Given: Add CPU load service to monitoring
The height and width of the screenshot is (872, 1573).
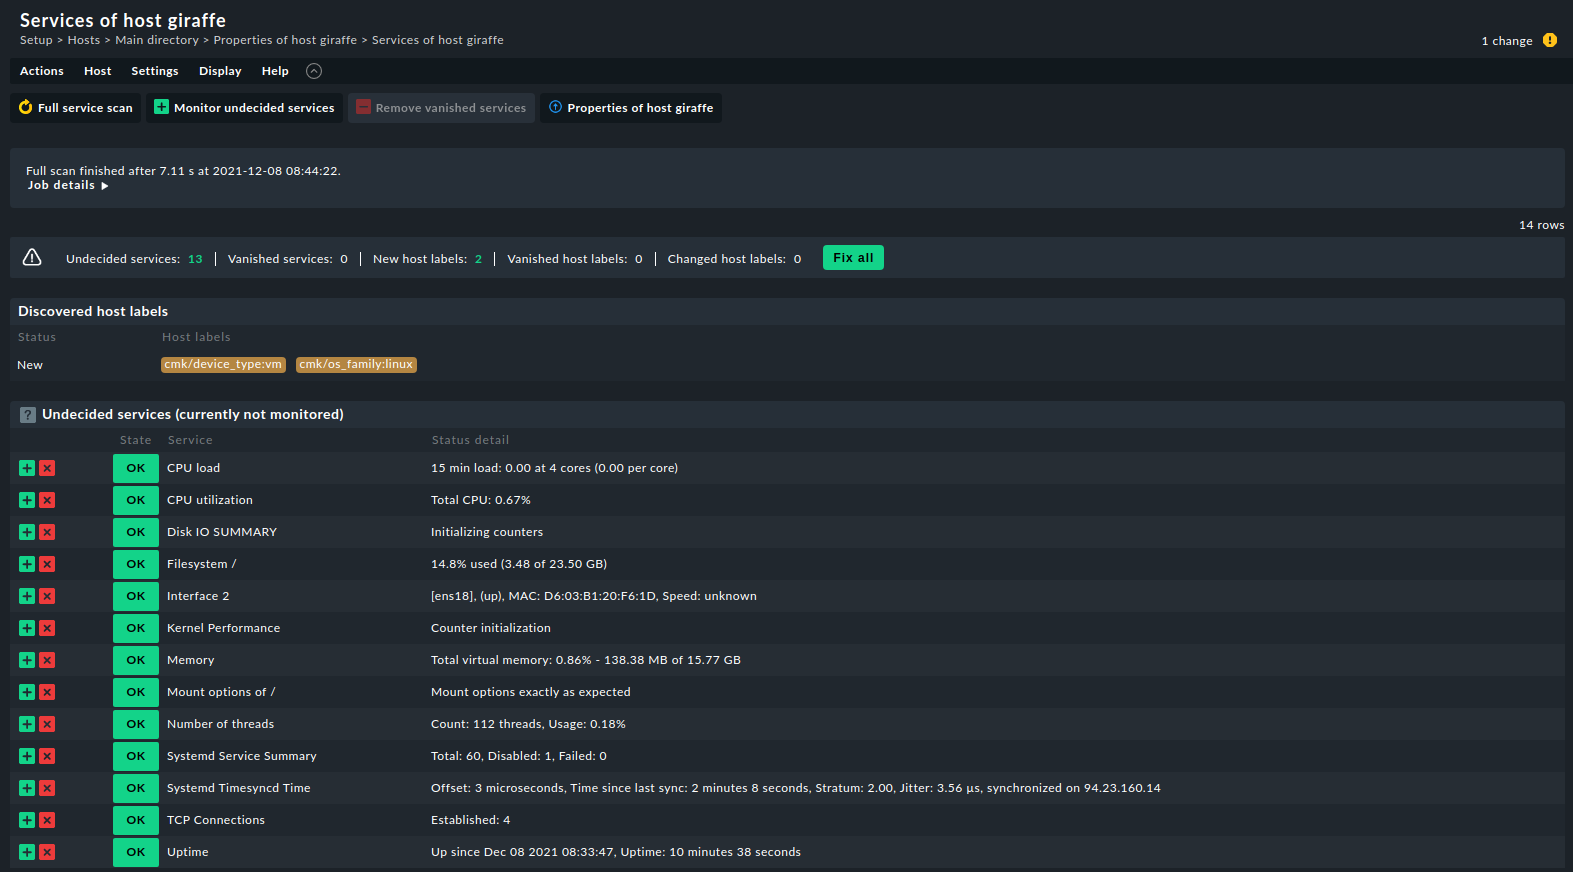Looking at the screenshot, I should point(27,468).
